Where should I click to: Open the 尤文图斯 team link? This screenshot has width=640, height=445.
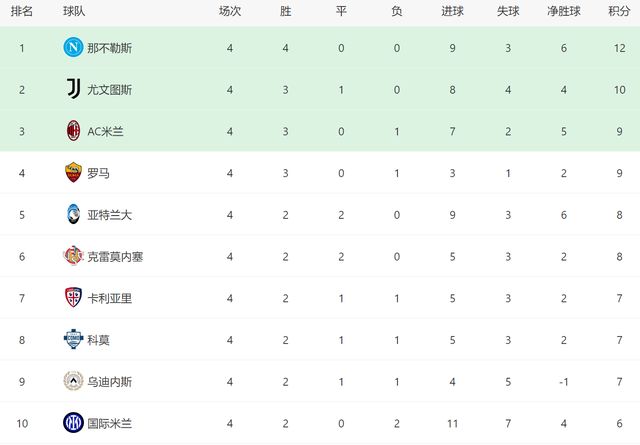pos(109,90)
